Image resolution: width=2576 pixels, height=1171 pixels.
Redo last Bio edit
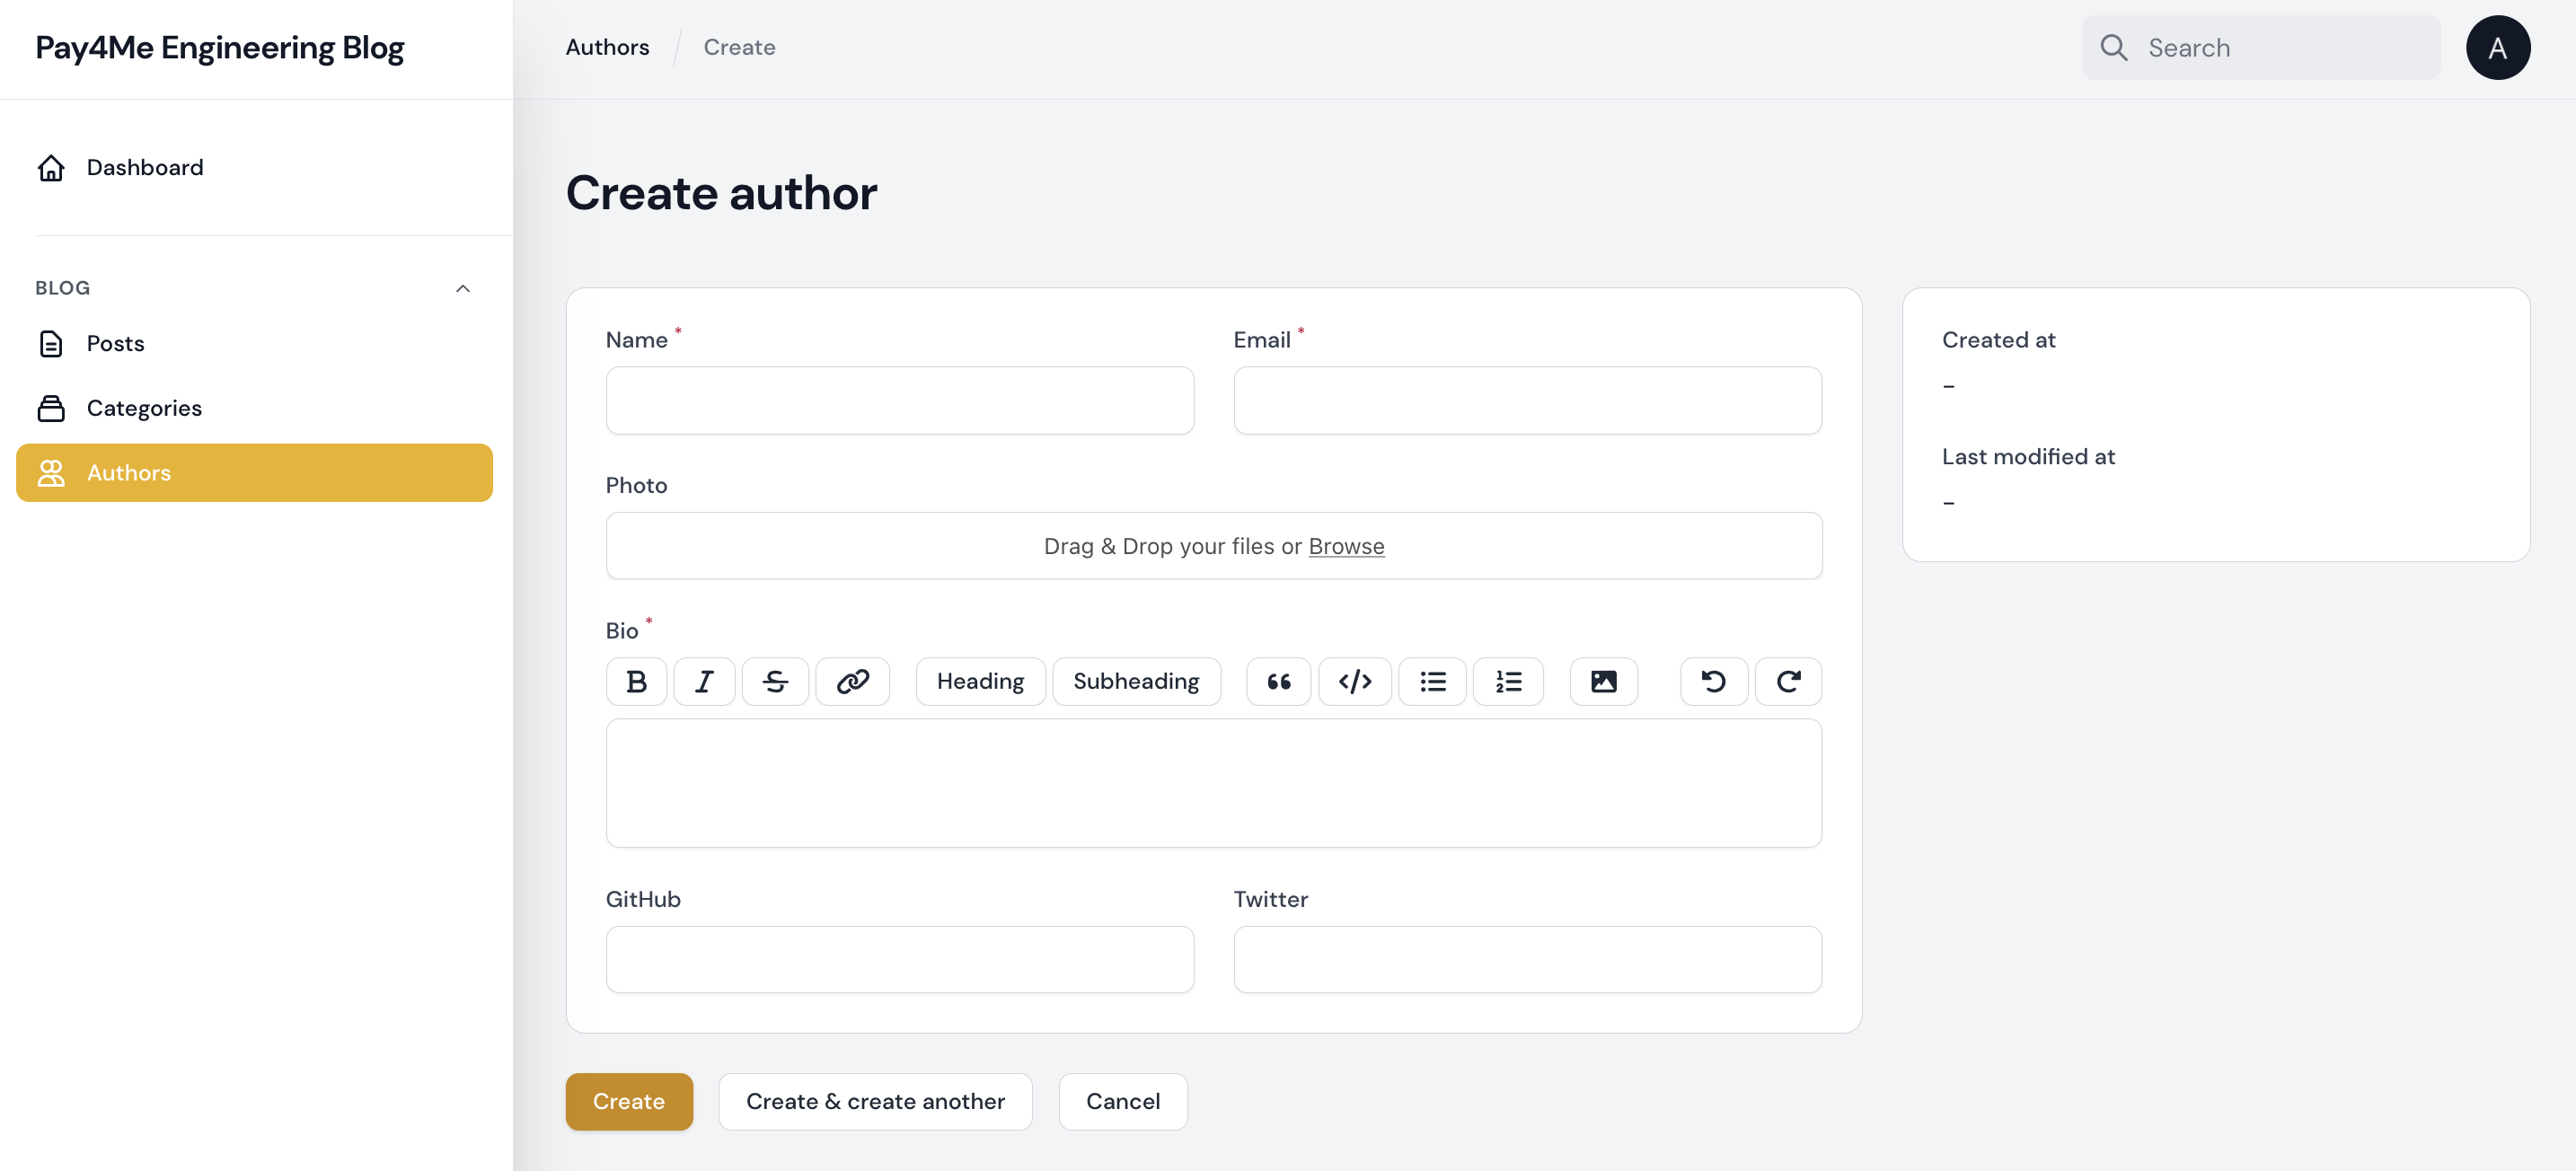click(x=1788, y=681)
